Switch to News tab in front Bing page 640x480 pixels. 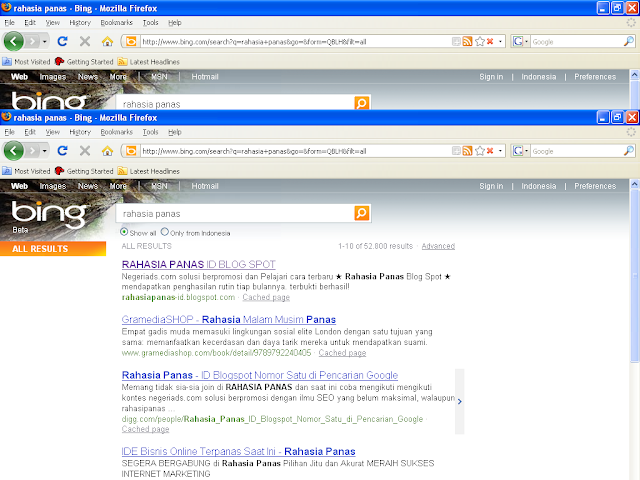tap(88, 186)
